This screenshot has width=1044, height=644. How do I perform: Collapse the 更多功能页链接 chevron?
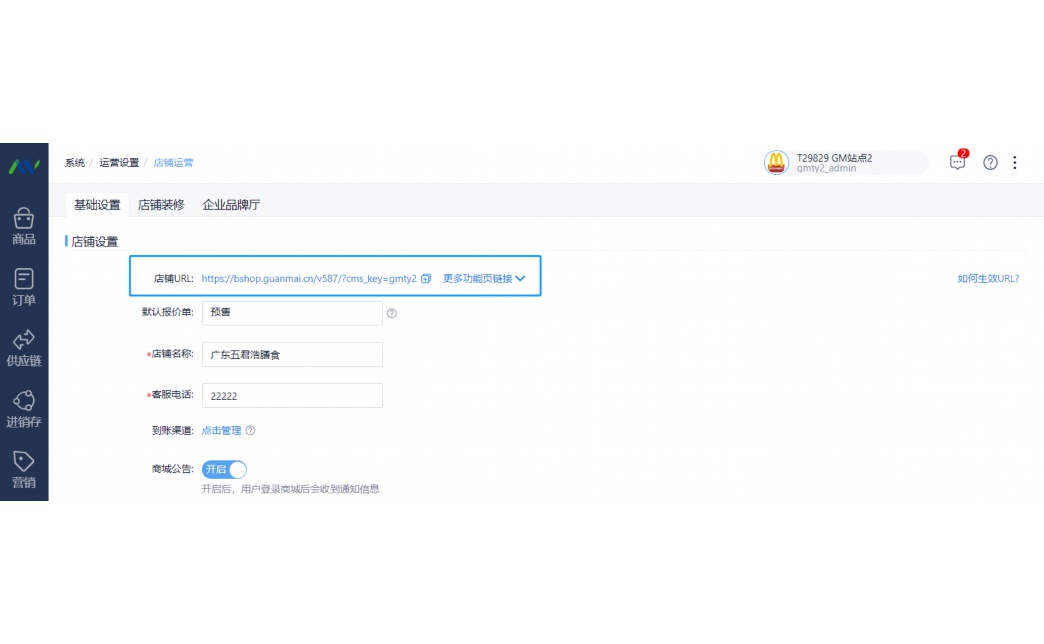tap(521, 279)
